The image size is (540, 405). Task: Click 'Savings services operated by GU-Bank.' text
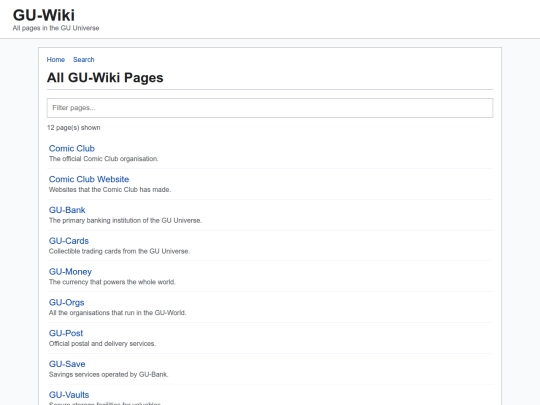click(108, 374)
